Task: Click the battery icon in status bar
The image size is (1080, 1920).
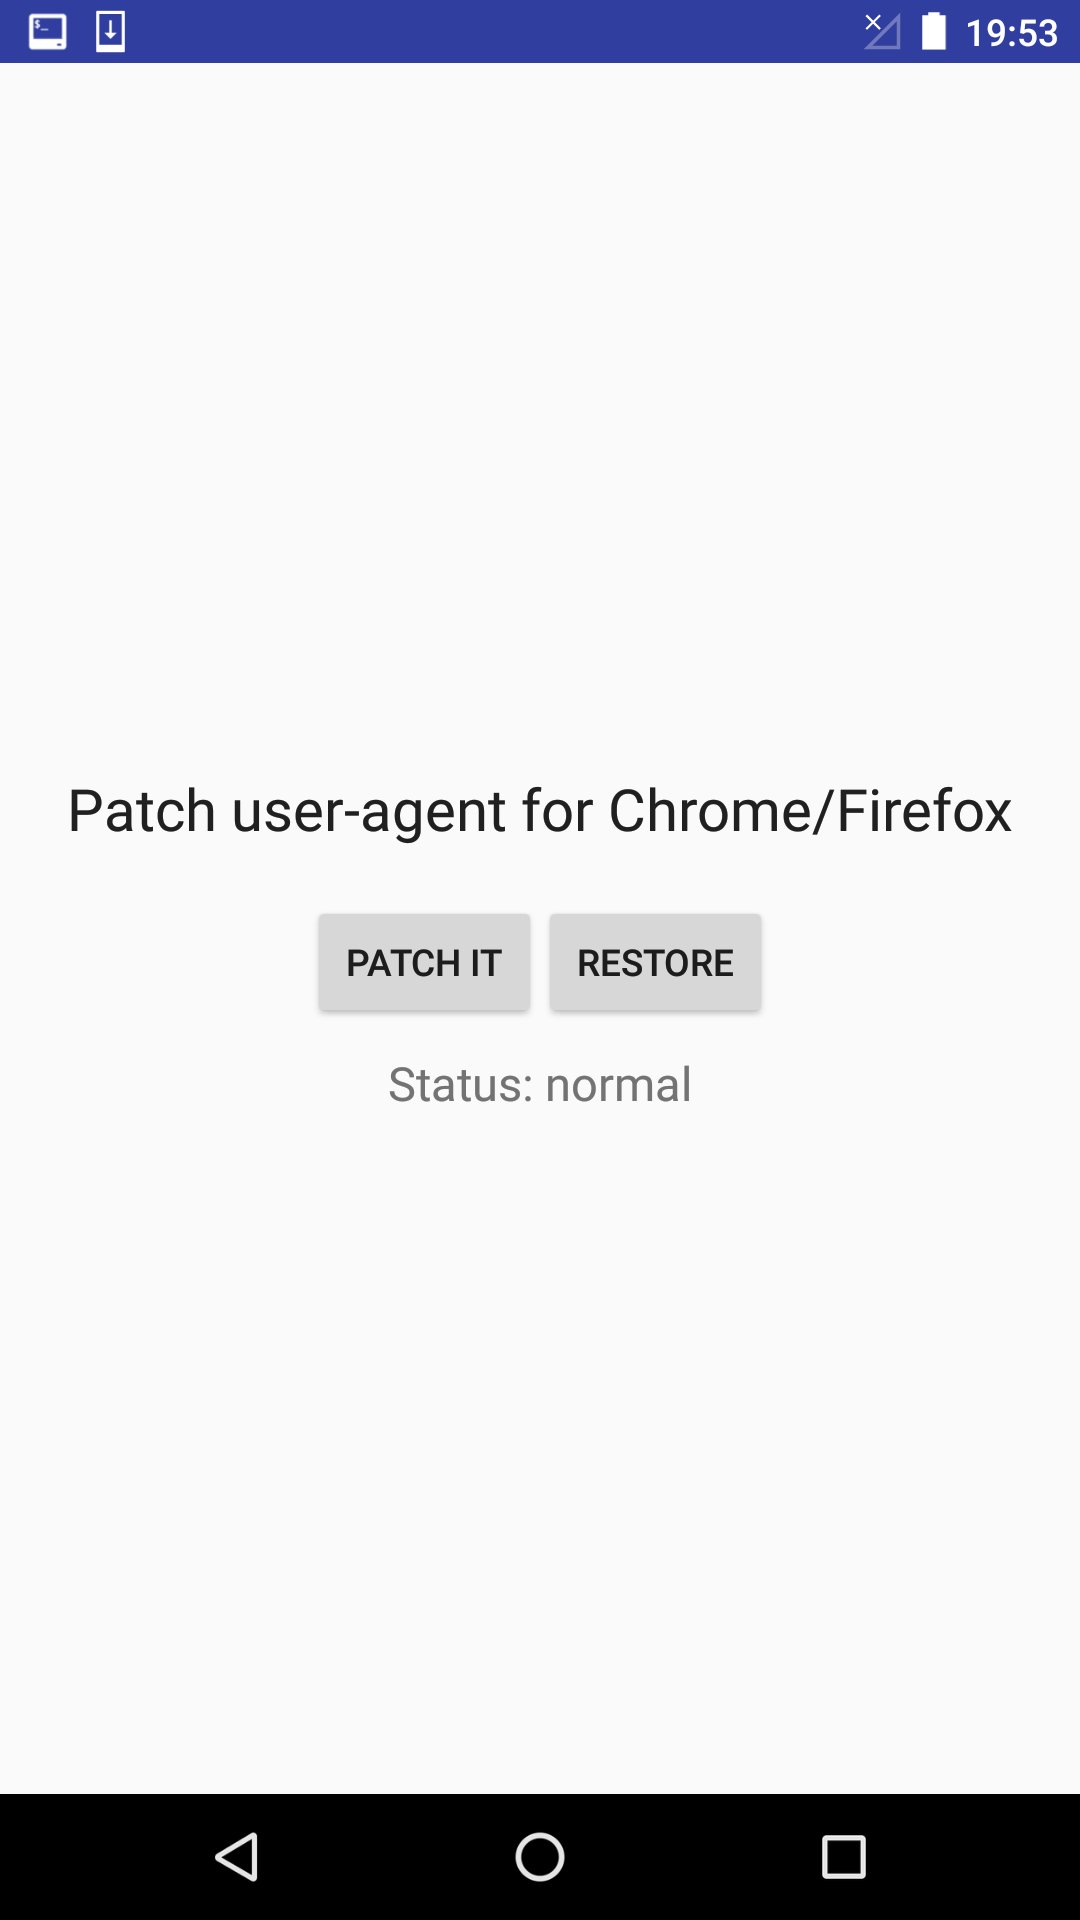Action: (934, 31)
